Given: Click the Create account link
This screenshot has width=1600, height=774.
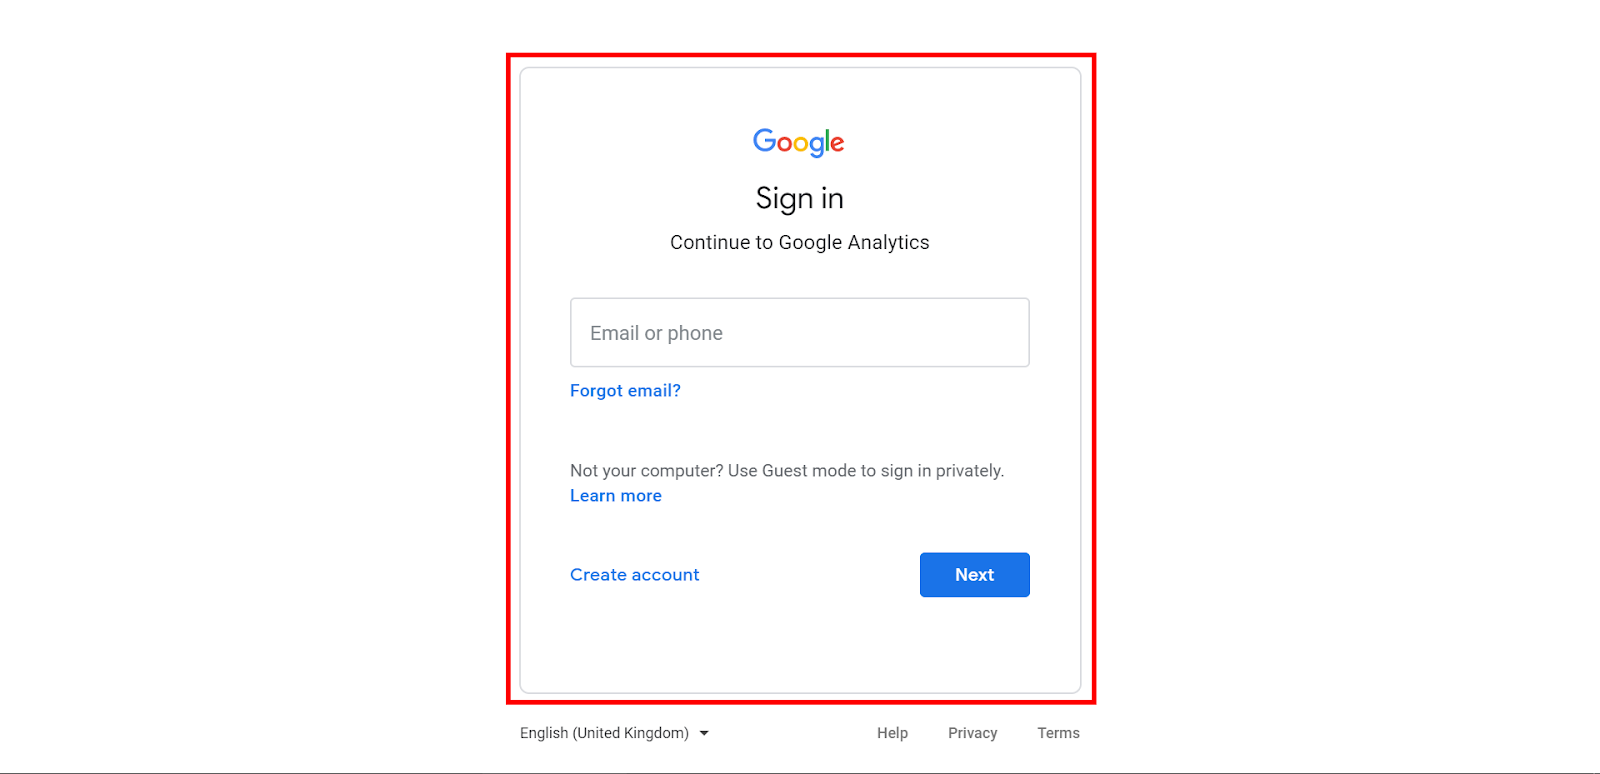Looking at the screenshot, I should pos(634,575).
